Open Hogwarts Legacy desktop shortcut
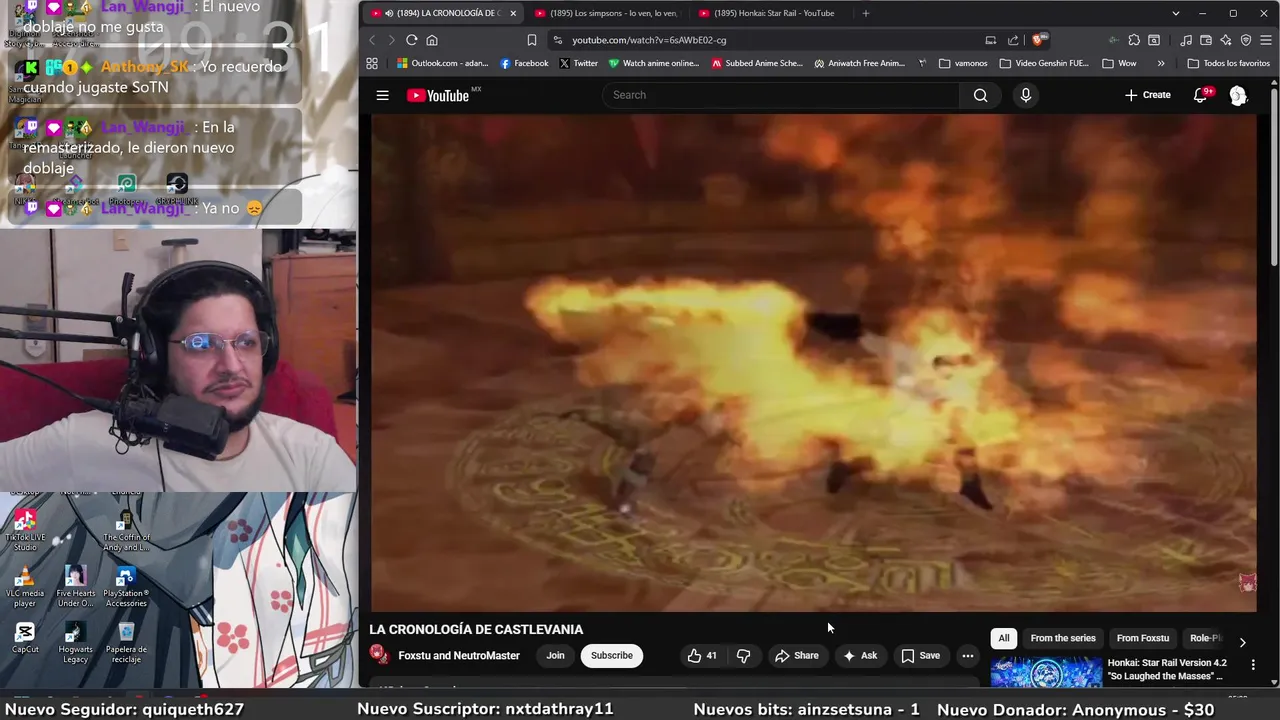Screen dimensions: 1280x720 76,643
